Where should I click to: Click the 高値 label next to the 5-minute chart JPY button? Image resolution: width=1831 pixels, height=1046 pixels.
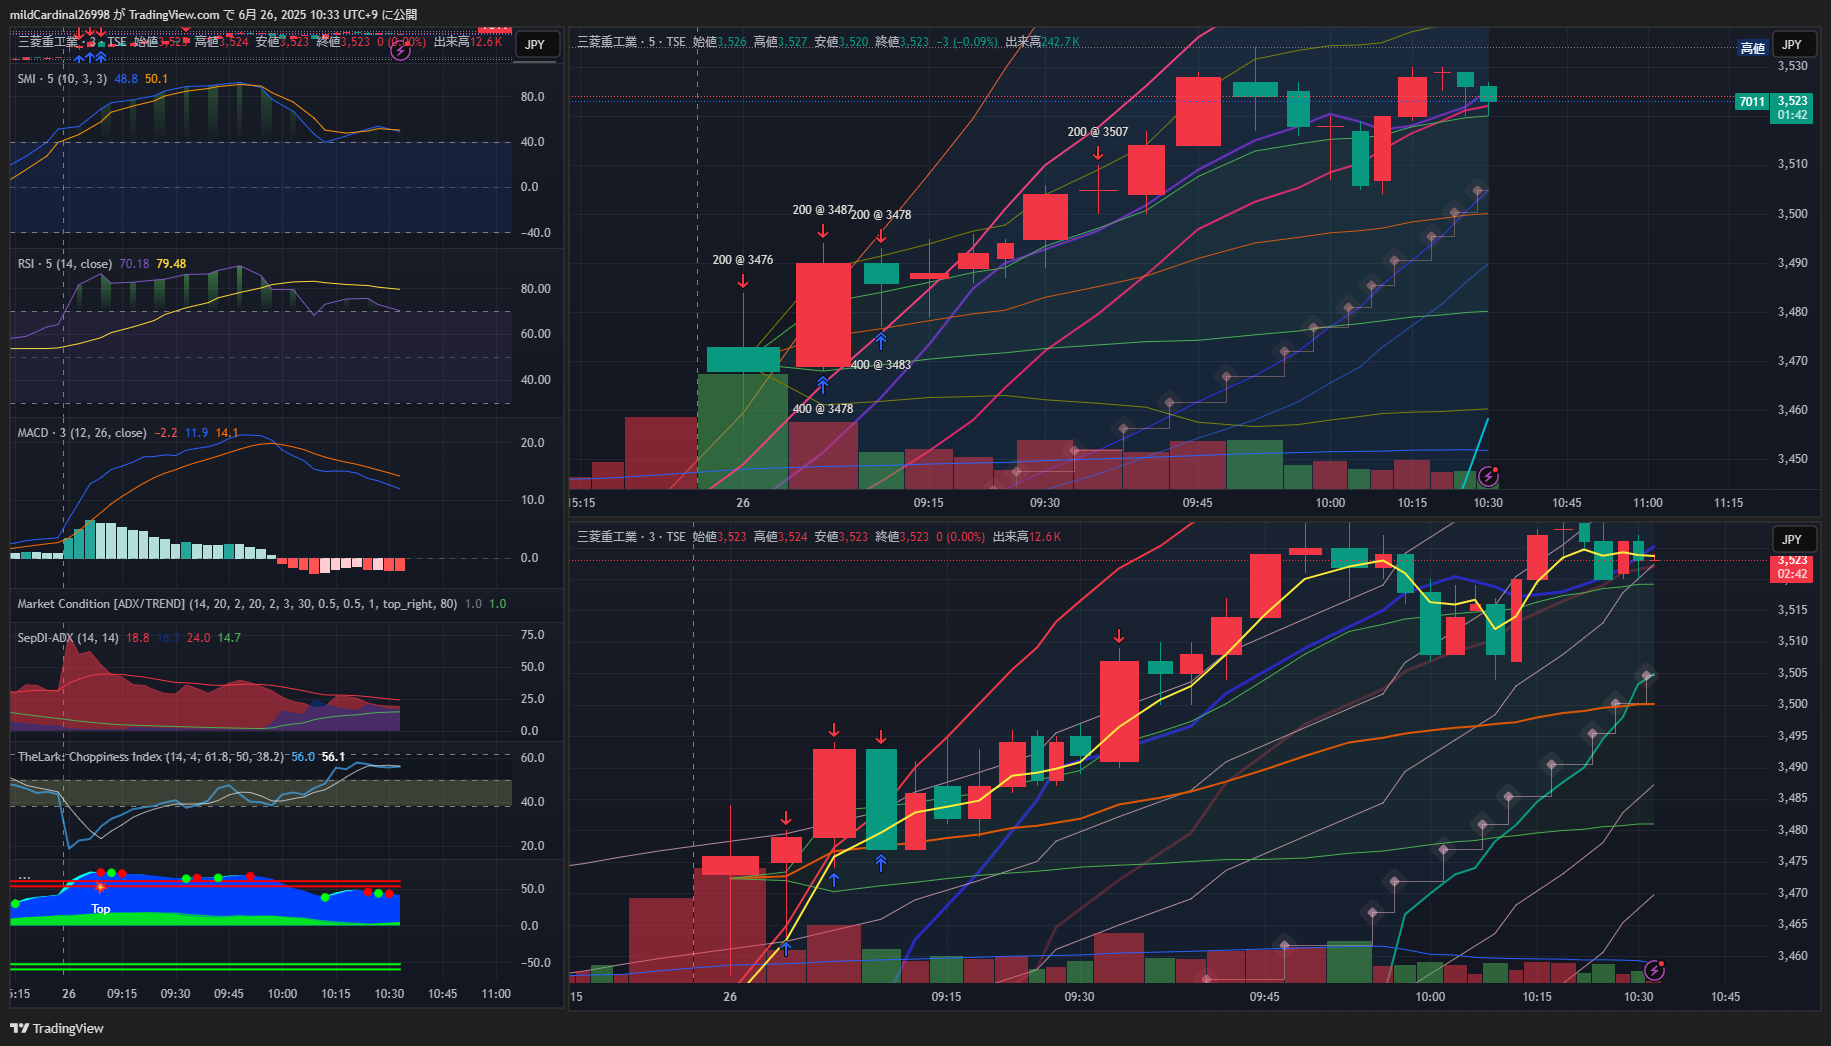pyautogui.click(x=1752, y=48)
